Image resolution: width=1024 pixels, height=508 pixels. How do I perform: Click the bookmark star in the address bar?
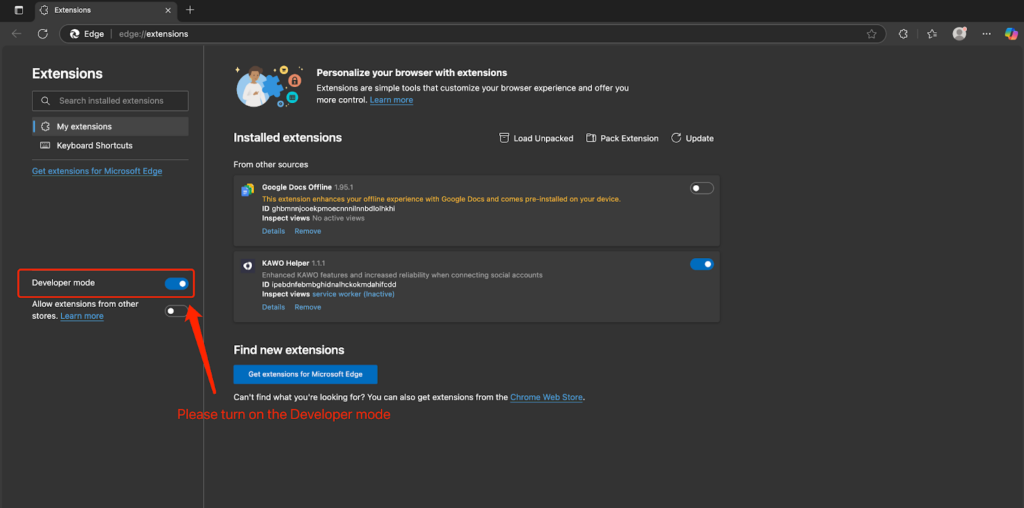point(871,33)
